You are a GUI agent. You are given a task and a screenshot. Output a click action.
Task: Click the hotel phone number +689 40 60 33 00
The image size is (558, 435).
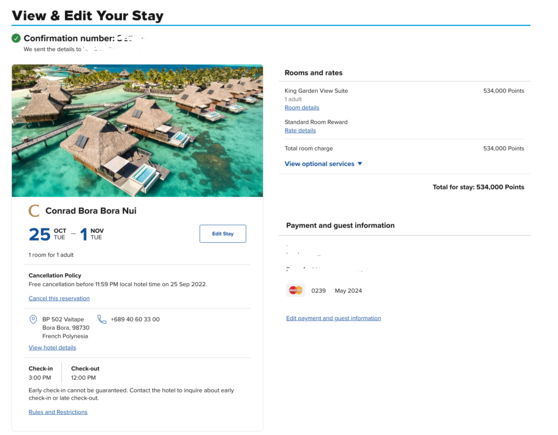click(135, 319)
